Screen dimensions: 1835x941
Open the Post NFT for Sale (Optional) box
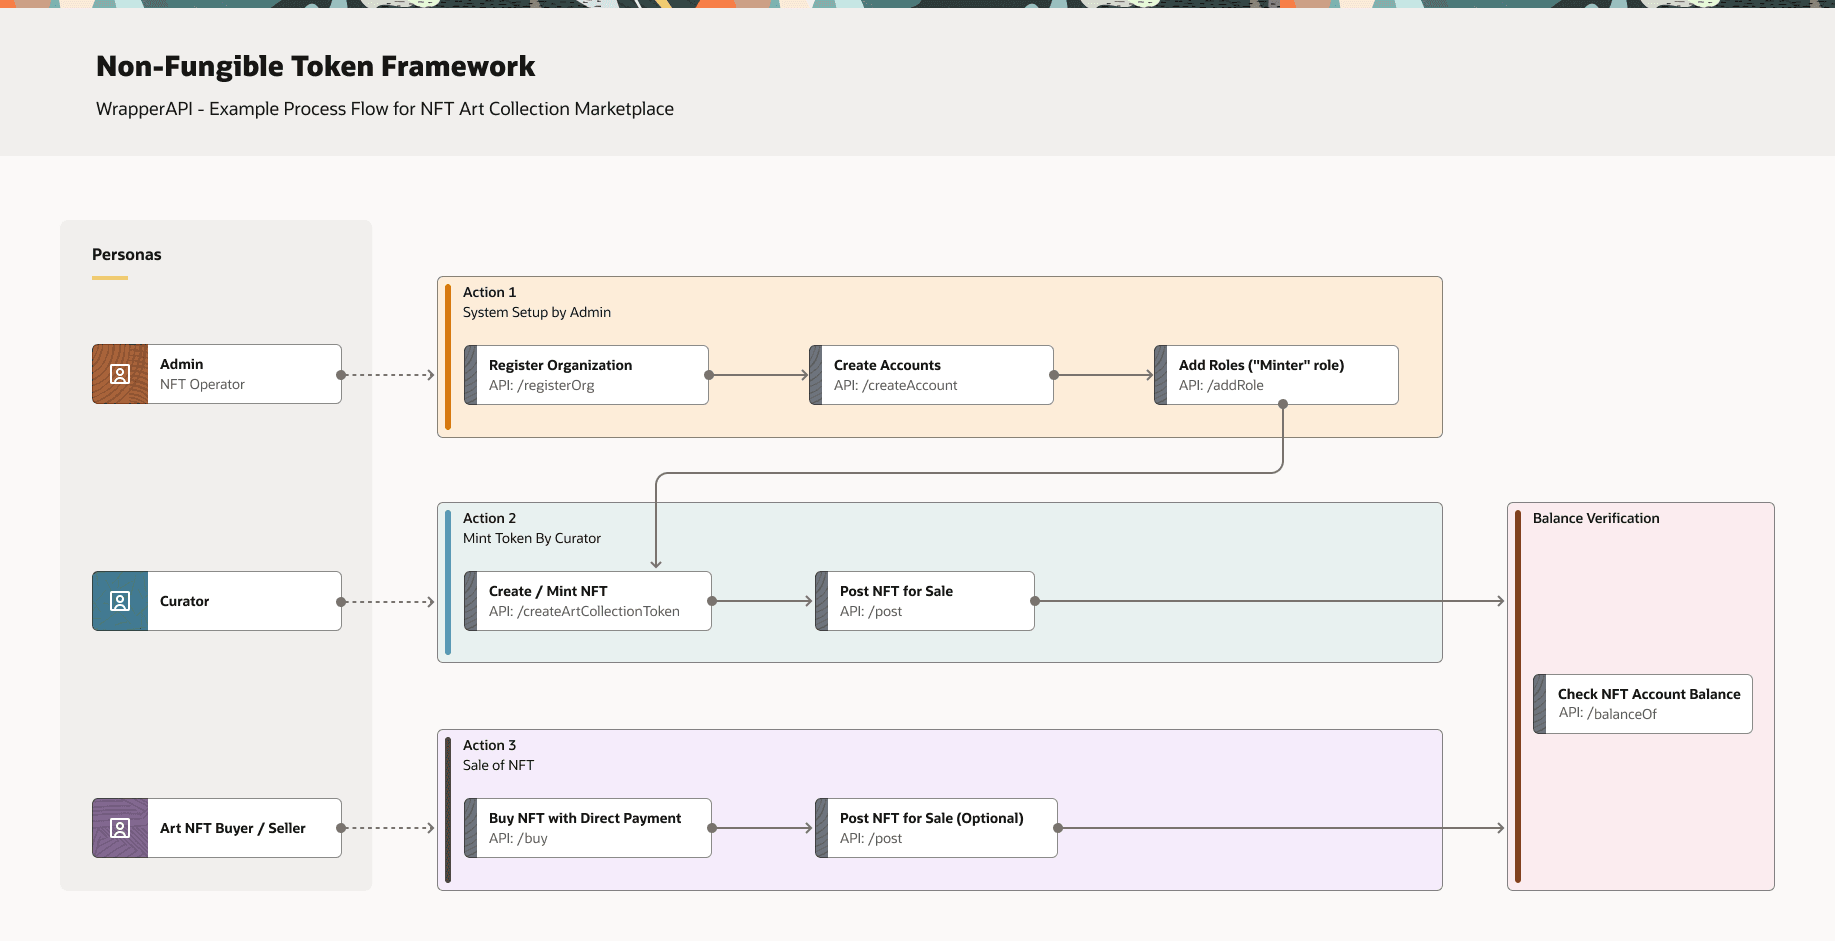(936, 828)
